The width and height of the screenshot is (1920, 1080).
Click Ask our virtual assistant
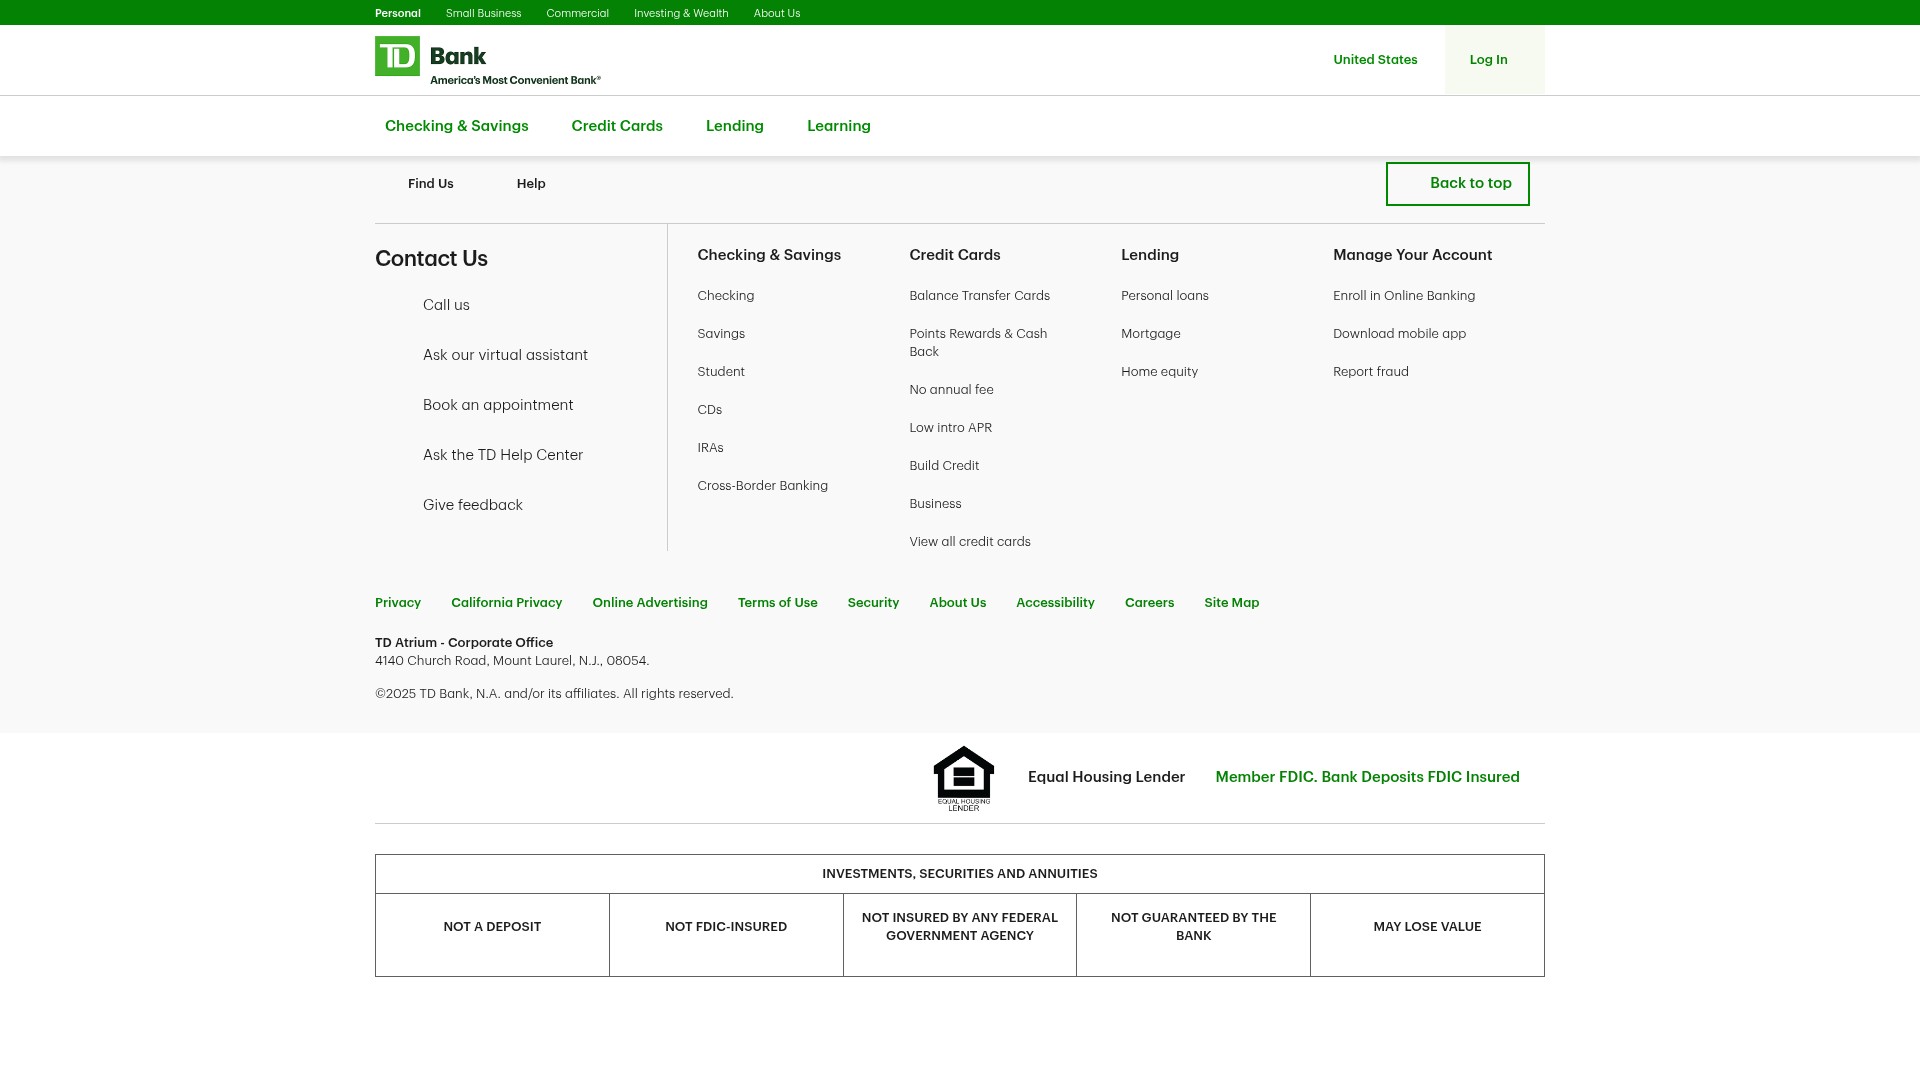(x=505, y=355)
